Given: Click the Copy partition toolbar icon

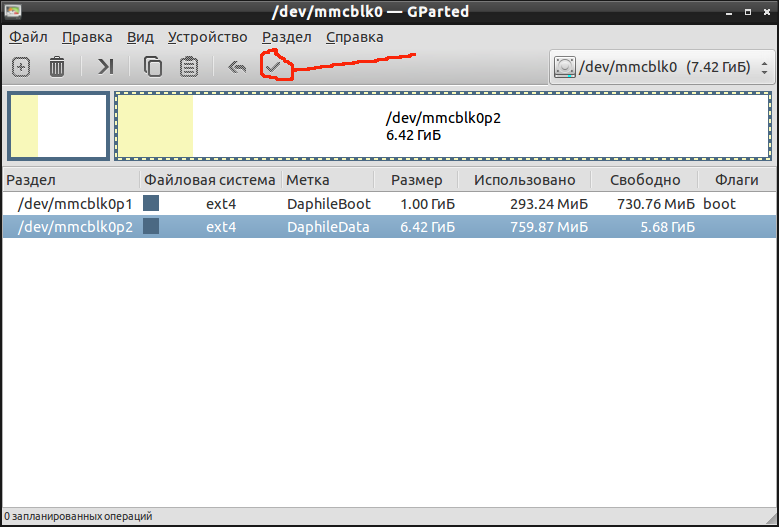Looking at the screenshot, I should point(153,67).
